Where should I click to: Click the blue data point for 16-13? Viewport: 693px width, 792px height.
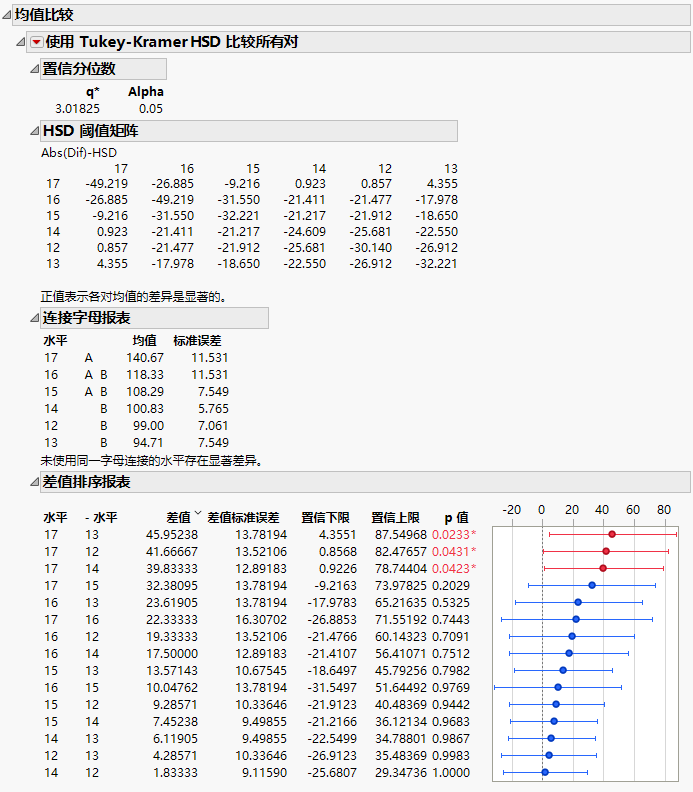tap(578, 602)
